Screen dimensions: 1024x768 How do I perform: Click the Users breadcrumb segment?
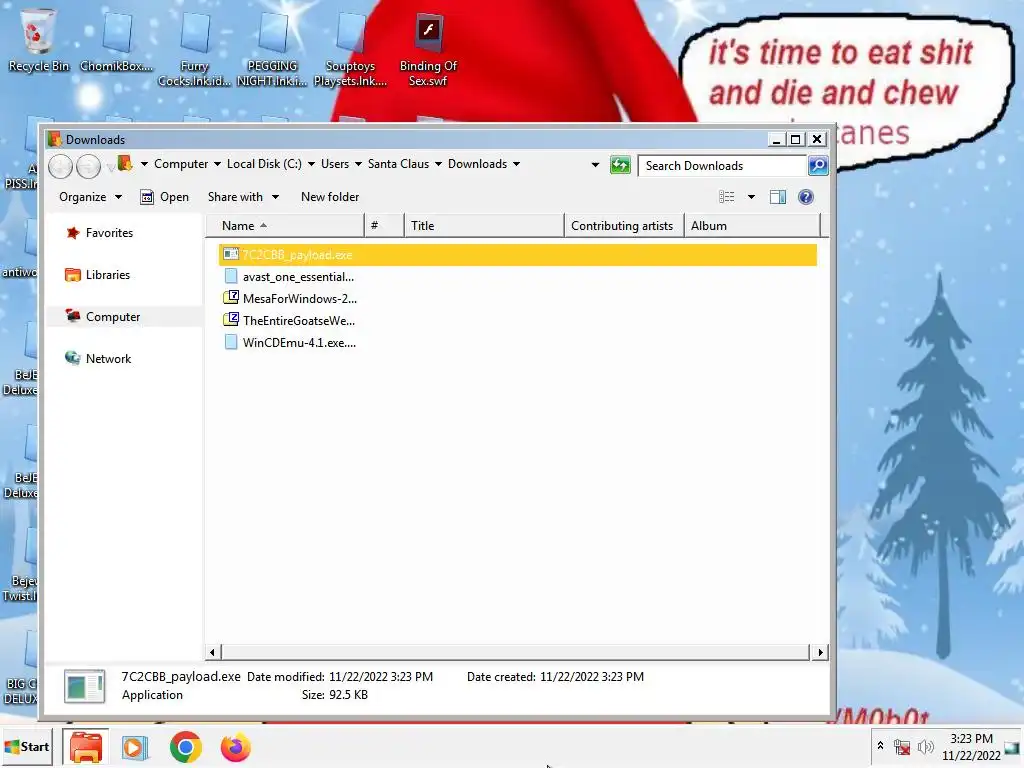[335, 165]
